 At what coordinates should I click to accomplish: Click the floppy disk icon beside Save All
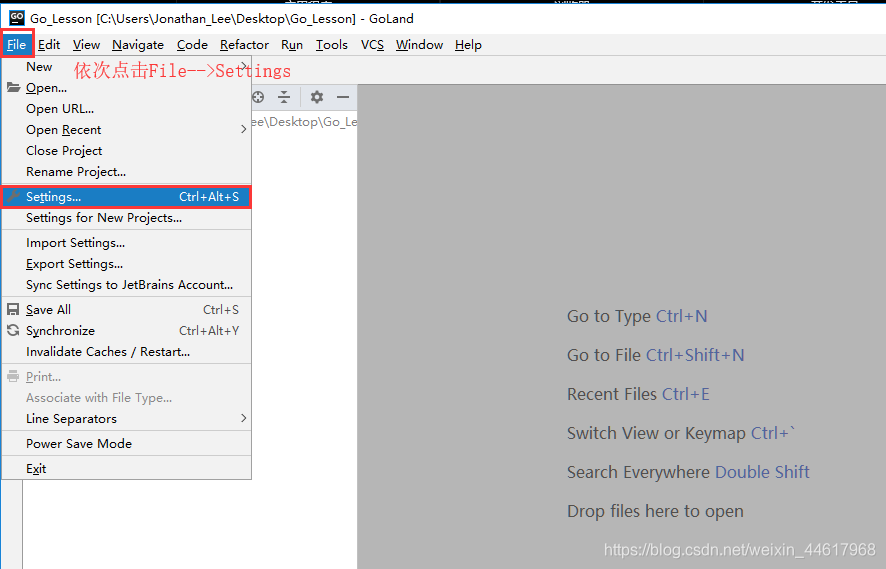tap(13, 310)
